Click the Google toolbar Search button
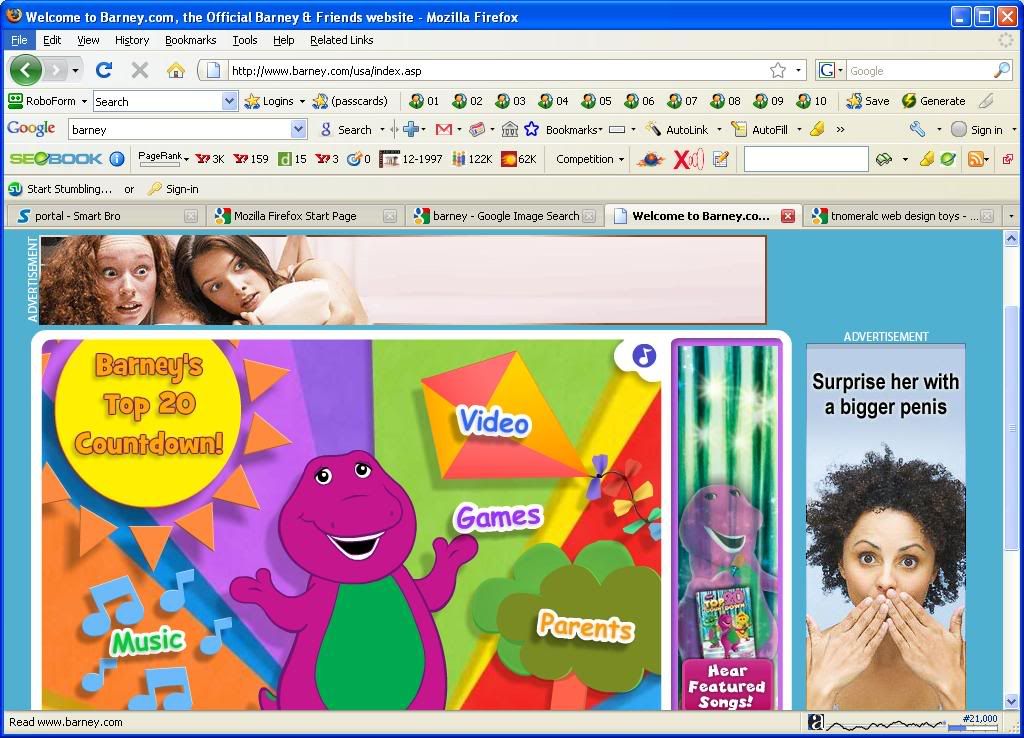The height and width of the screenshot is (738, 1024). click(346, 130)
